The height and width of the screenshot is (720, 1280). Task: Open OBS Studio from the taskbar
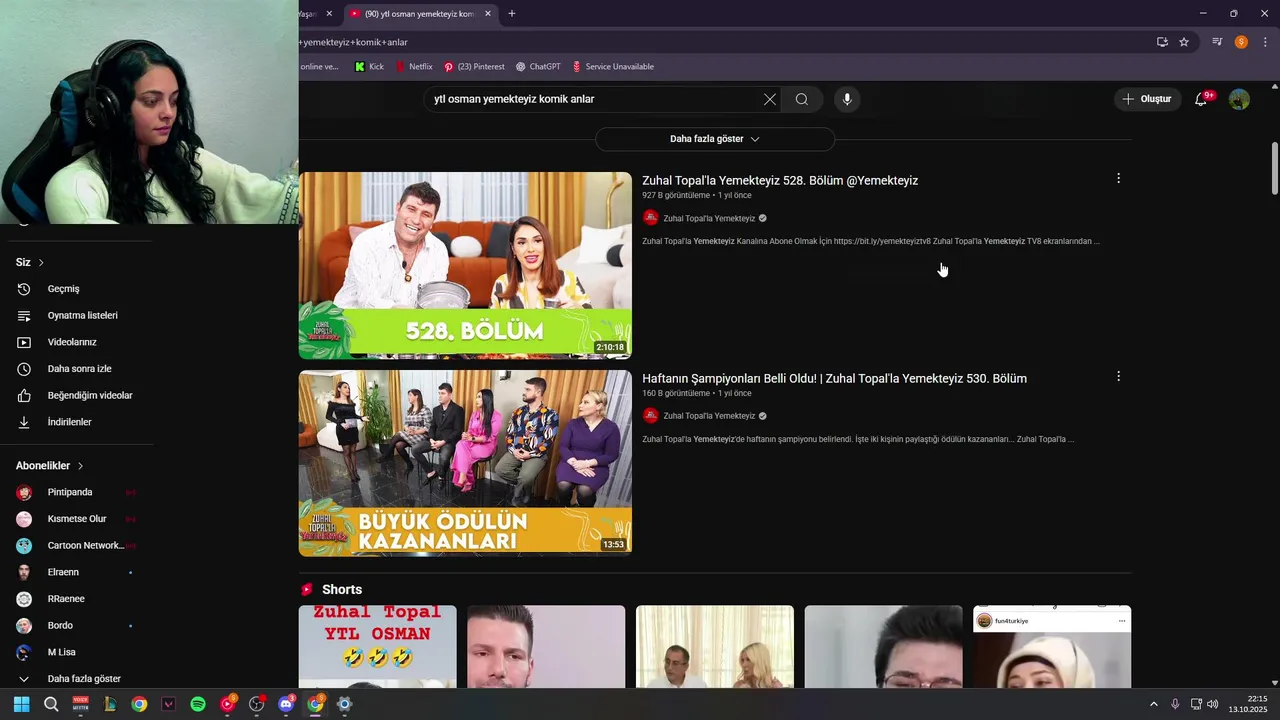257,704
